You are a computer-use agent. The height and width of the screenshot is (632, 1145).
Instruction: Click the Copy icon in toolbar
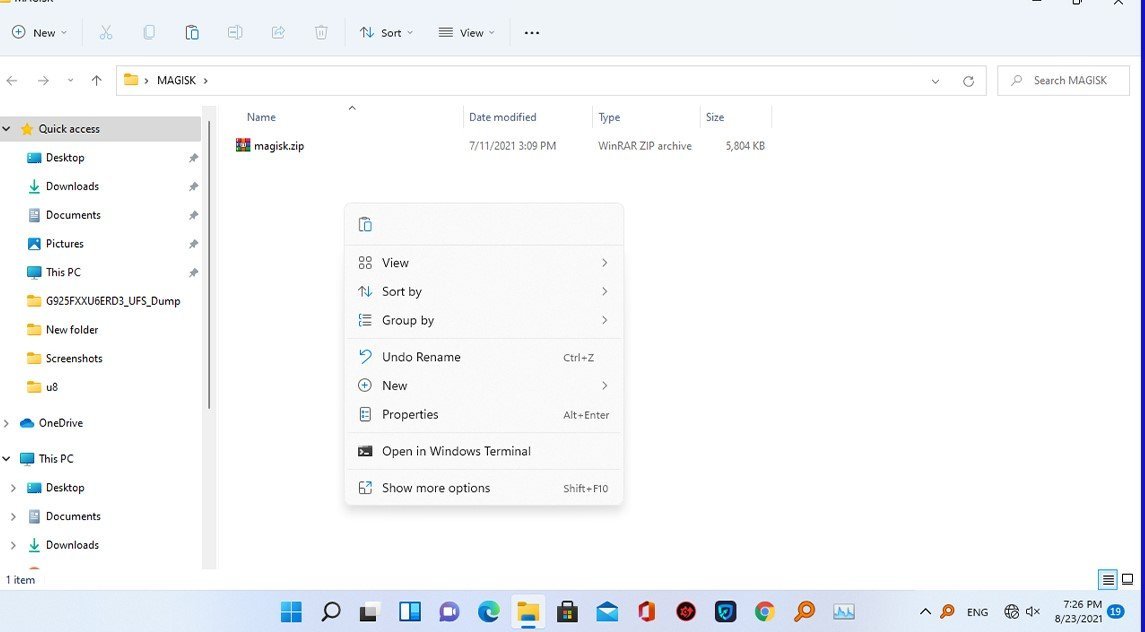(149, 33)
